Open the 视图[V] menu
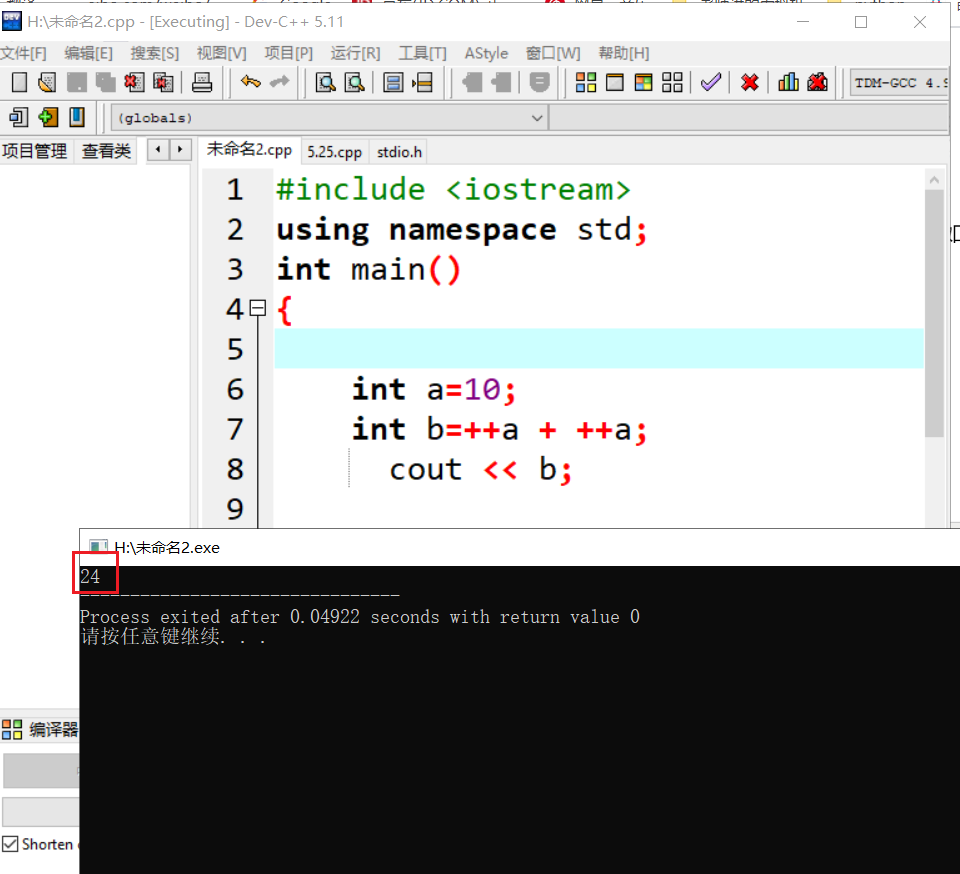The width and height of the screenshot is (960, 874). pos(222,53)
